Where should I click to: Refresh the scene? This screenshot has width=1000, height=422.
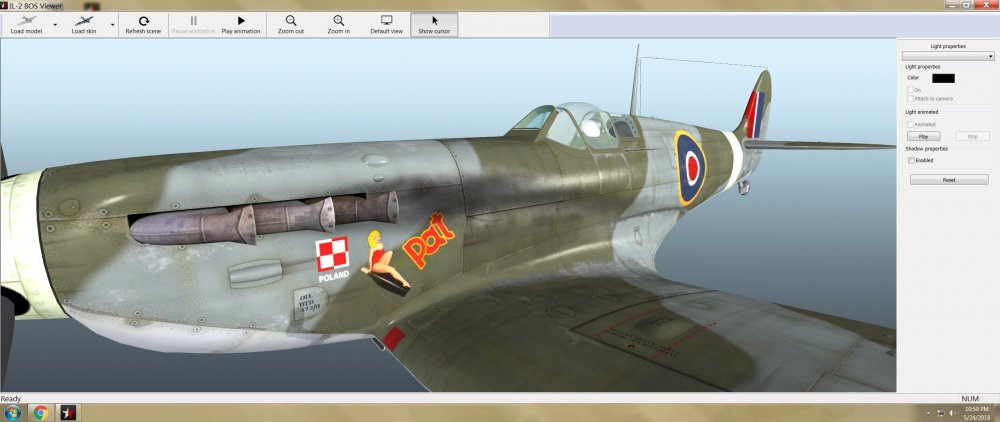tap(143, 25)
